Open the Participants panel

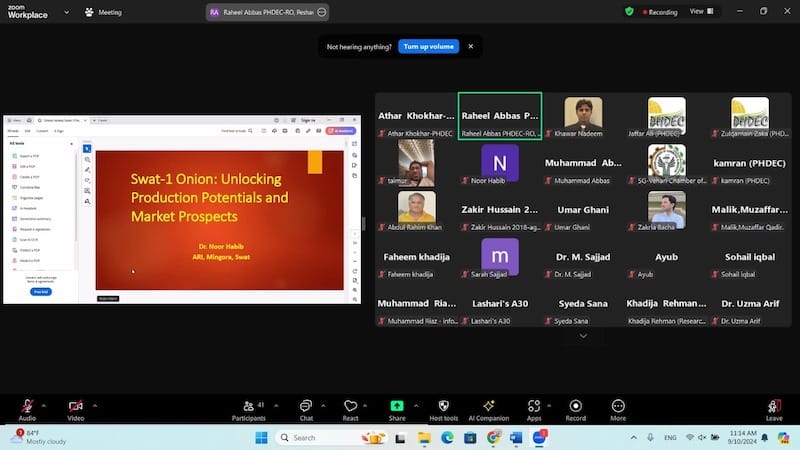pyautogui.click(x=248, y=408)
